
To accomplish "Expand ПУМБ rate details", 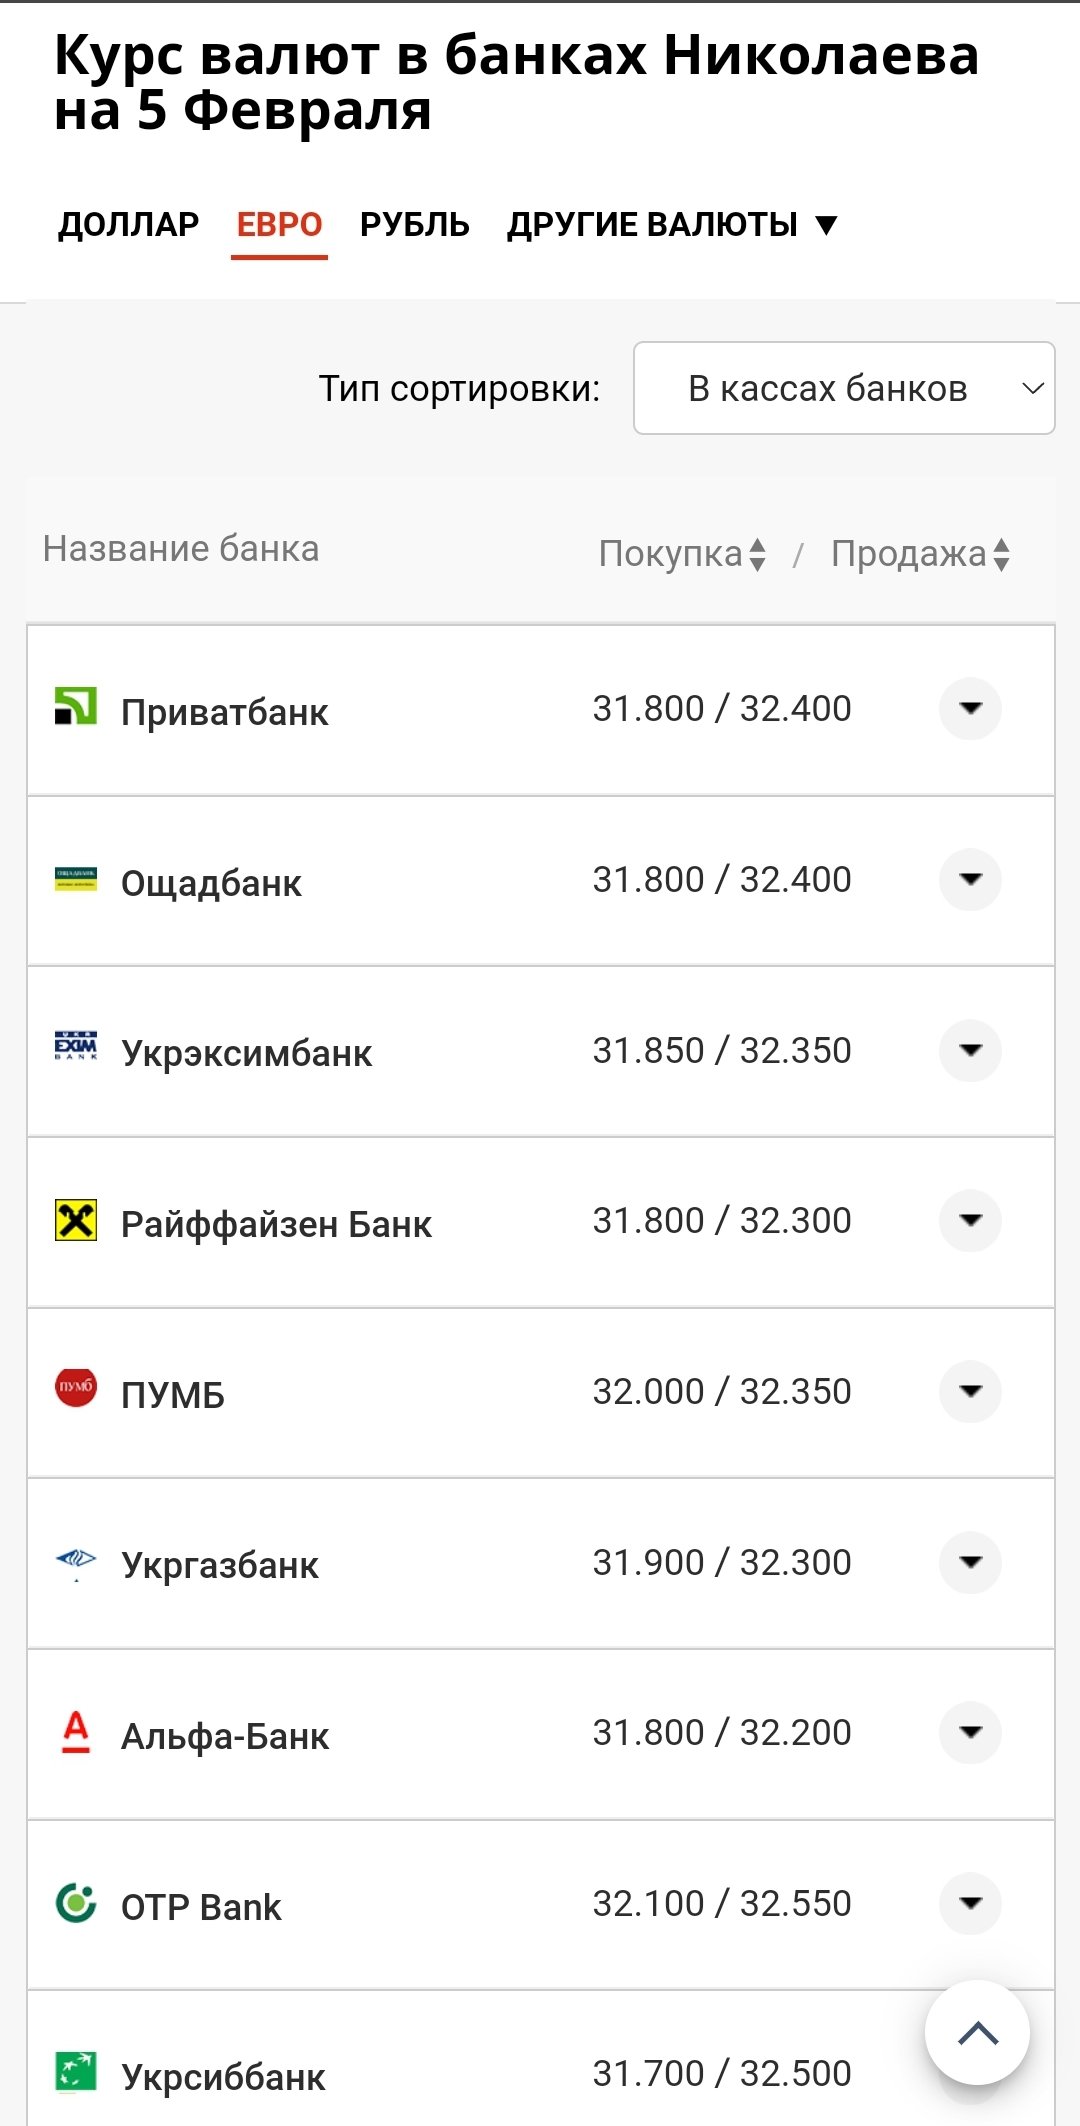I will (x=970, y=1391).
